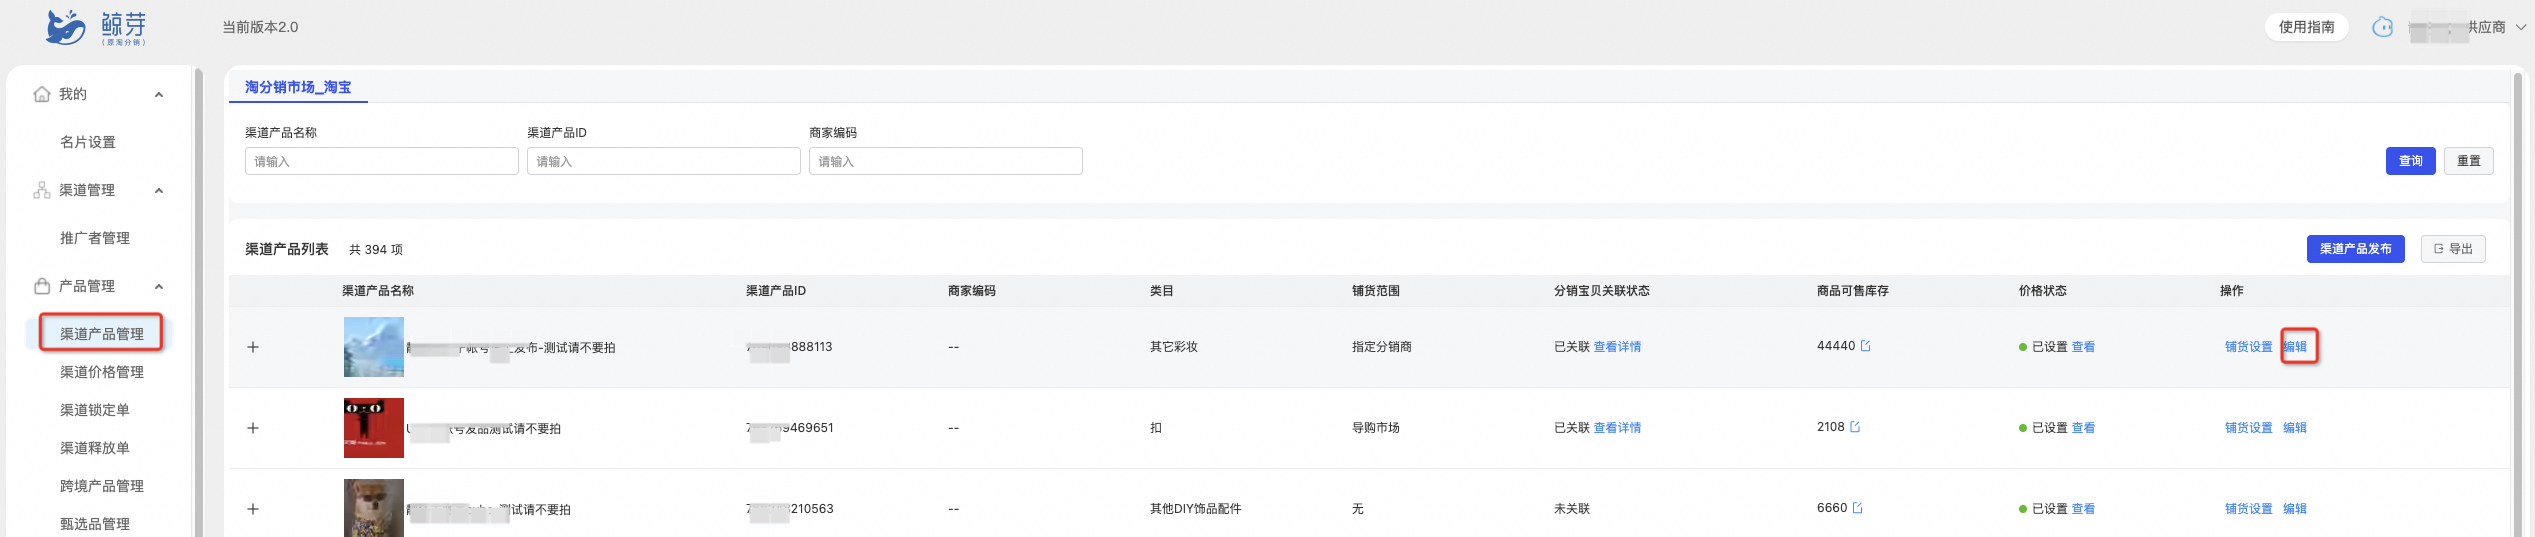The image size is (2535, 537).
Task: Click 编辑 for 其他DIY饰品配件 row
Action: (x=2295, y=509)
